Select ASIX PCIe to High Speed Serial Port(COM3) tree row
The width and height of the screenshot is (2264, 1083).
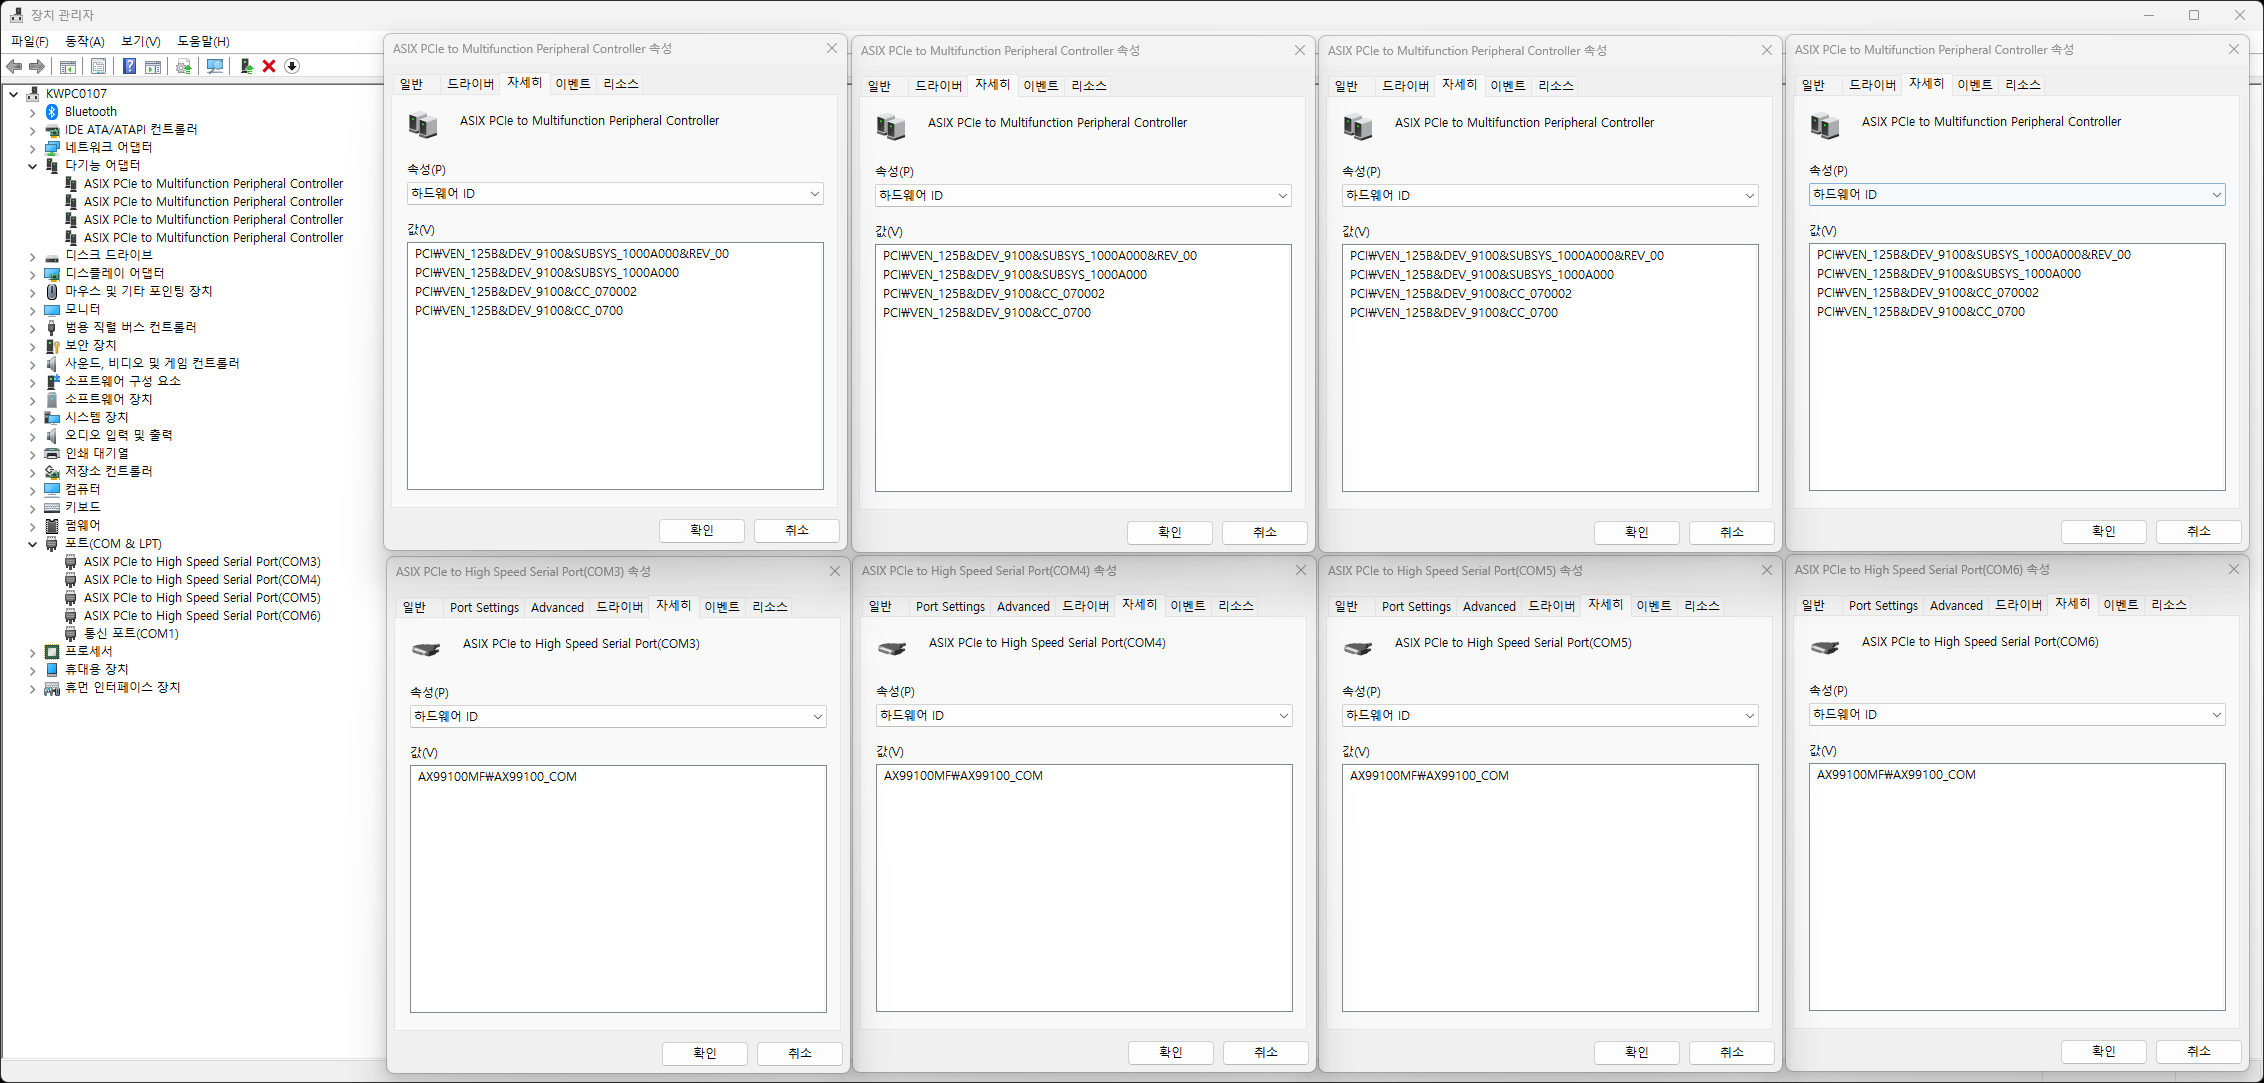click(x=202, y=562)
